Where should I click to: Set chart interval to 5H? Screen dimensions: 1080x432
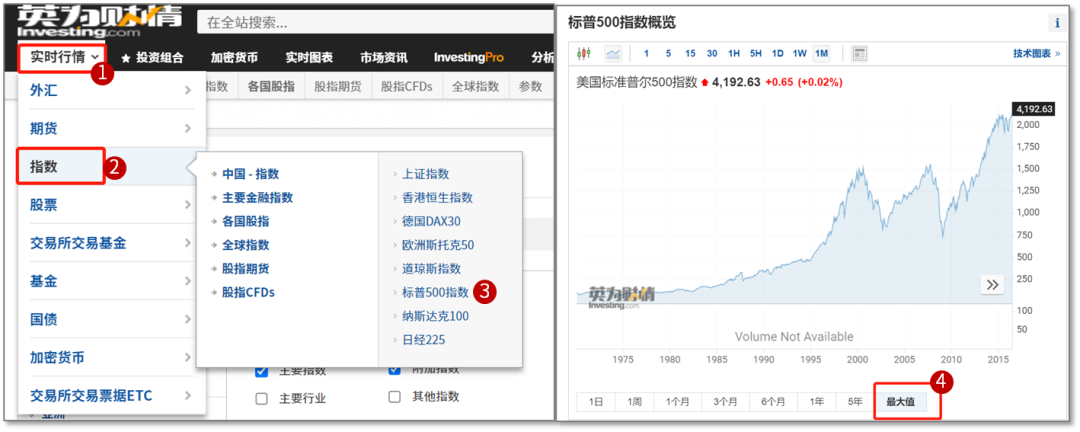pyautogui.click(x=756, y=53)
